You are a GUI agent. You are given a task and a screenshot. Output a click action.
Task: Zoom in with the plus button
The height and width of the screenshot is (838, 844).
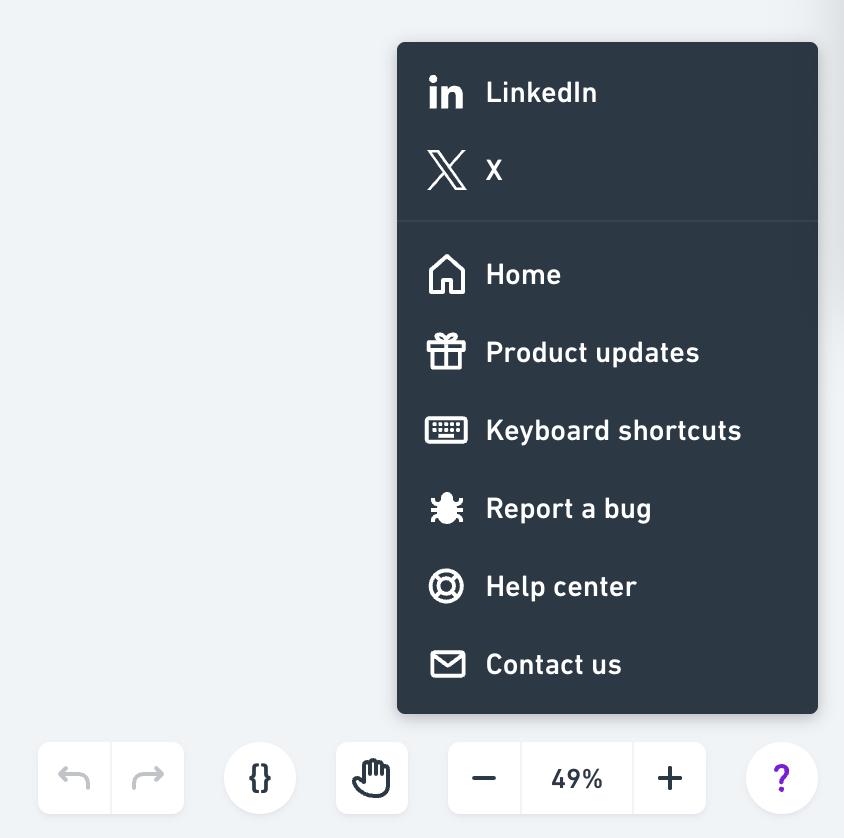670,778
